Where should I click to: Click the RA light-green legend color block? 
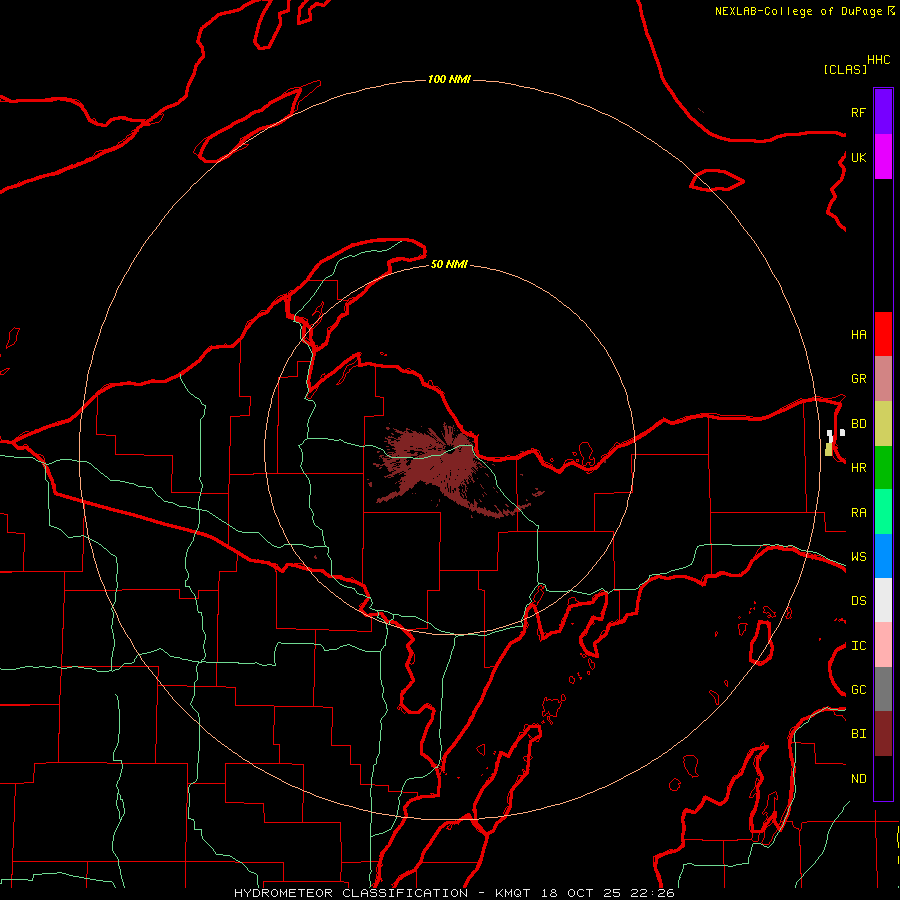(883, 512)
